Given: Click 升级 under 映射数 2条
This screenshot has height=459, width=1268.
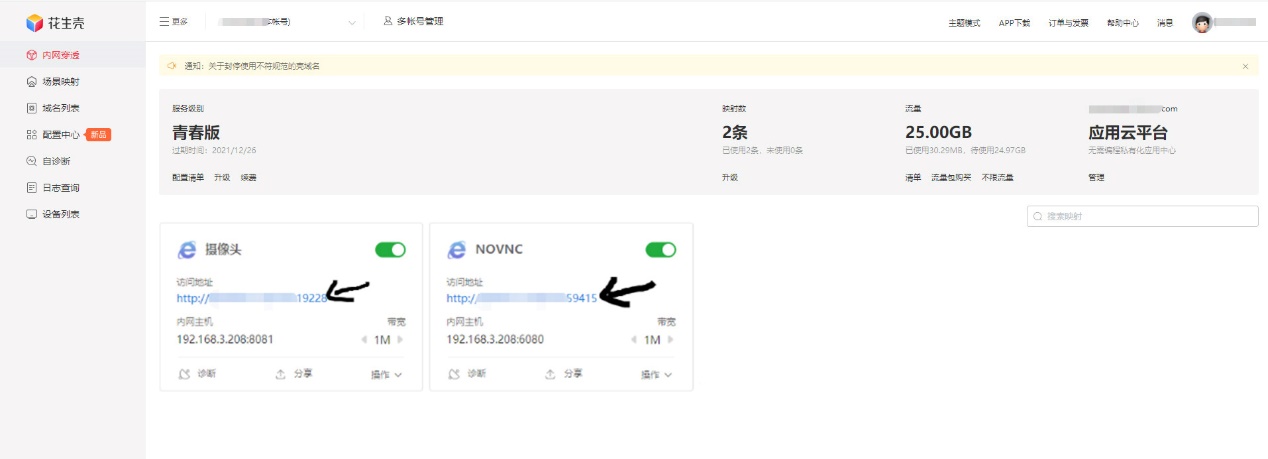Looking at the screenshot, I should (x=730, y=177).
